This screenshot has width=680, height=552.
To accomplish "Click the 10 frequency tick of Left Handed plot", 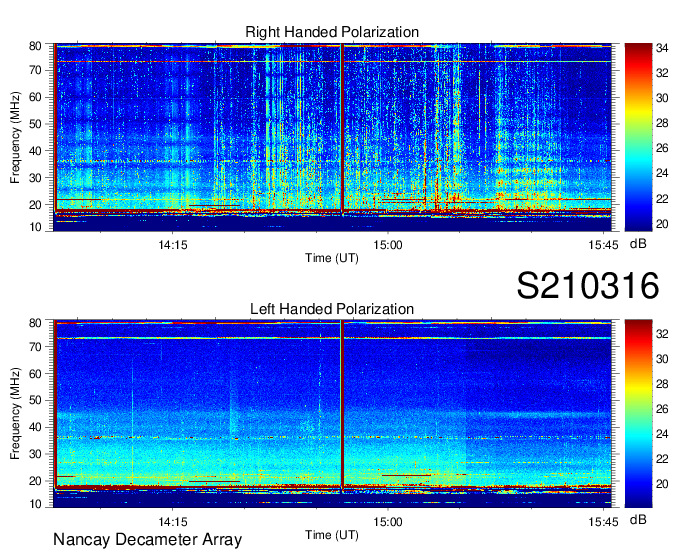I will pos(35,504).
